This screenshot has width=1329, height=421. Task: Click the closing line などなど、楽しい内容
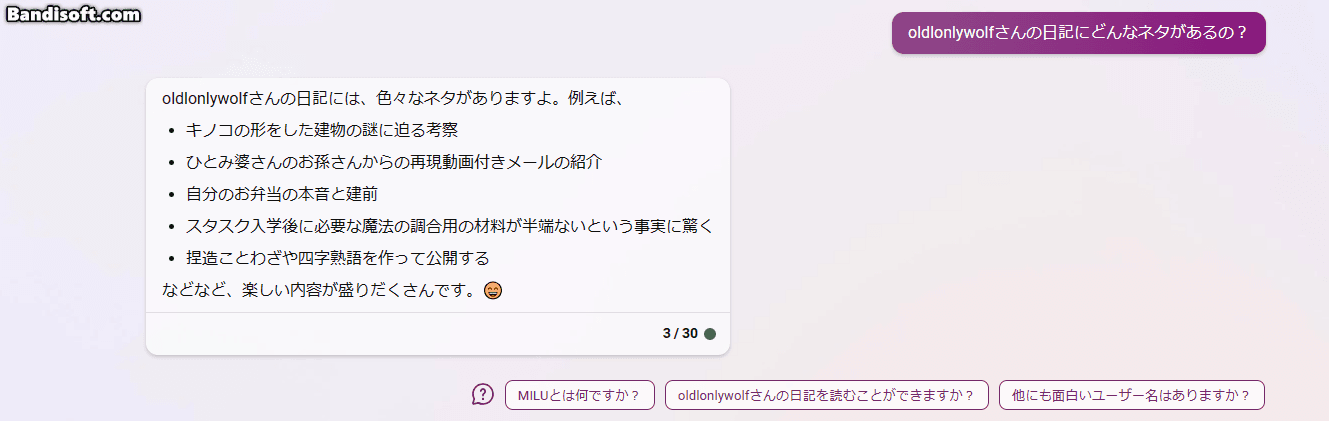tap(320, 291)
